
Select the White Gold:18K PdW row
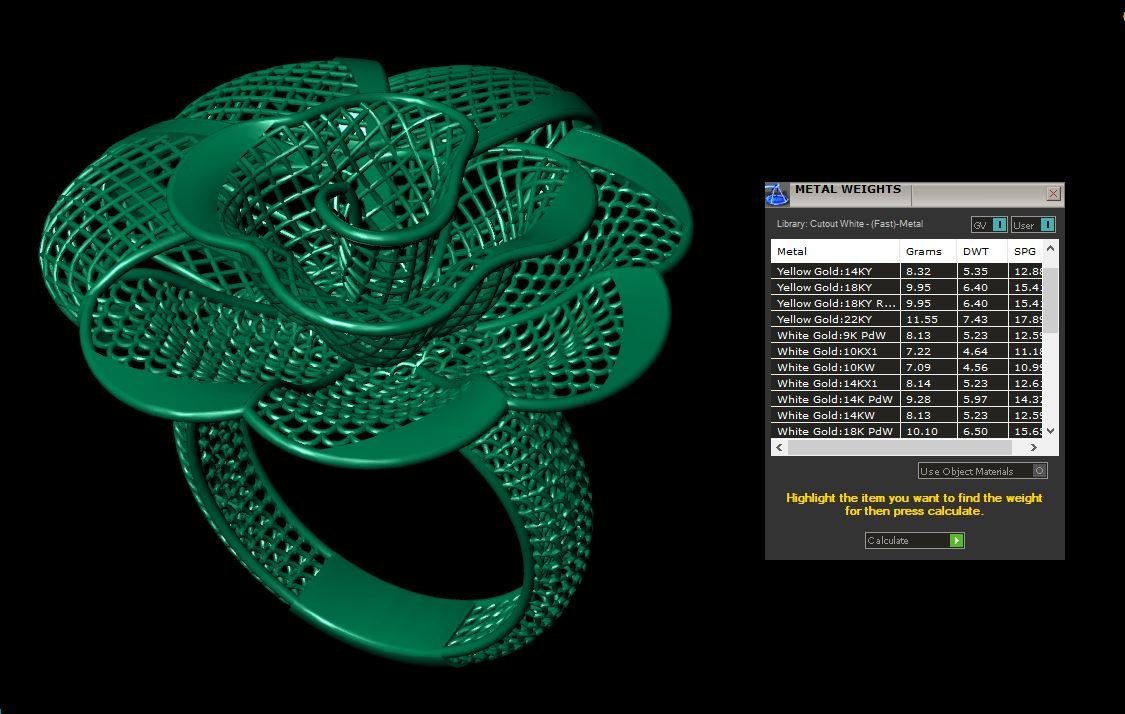click(x=907, y=431)
